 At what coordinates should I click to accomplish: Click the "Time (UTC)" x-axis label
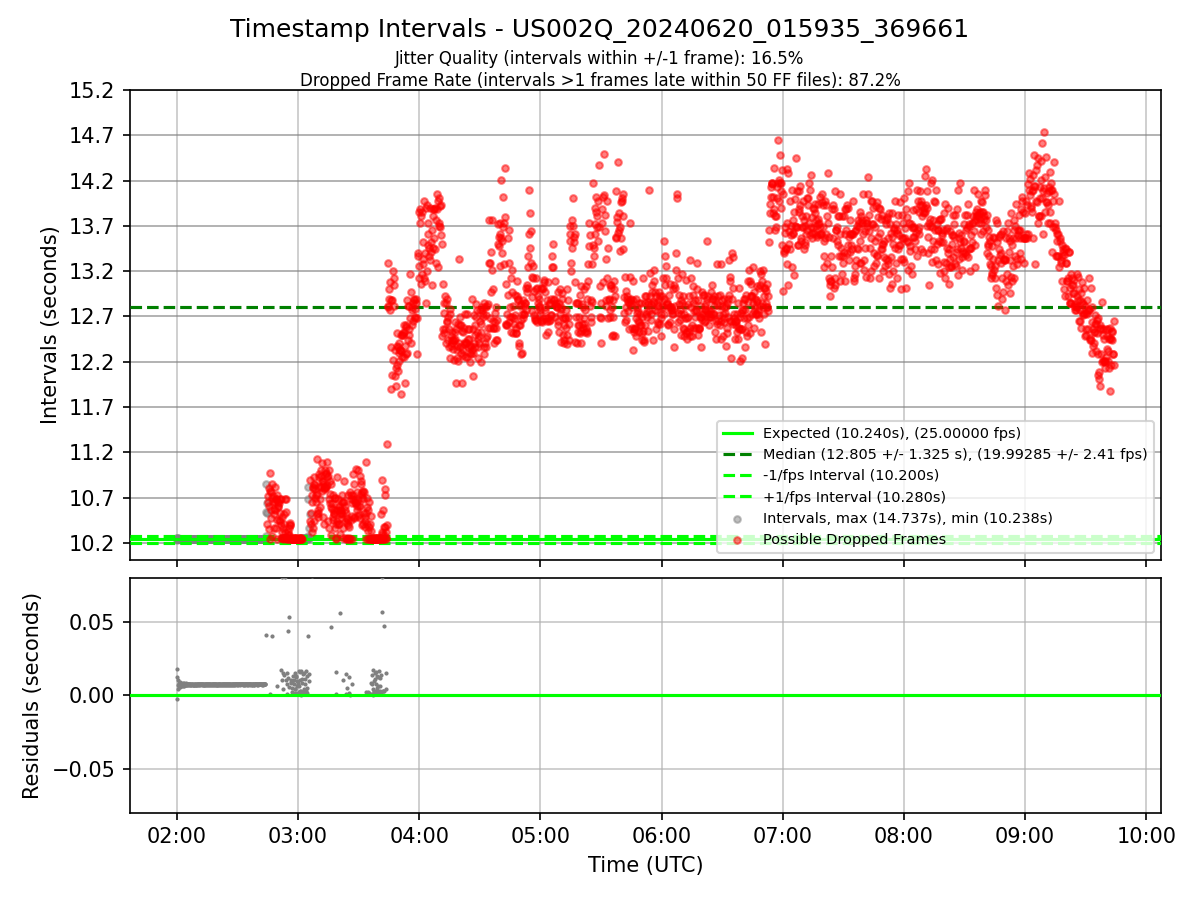645,865
